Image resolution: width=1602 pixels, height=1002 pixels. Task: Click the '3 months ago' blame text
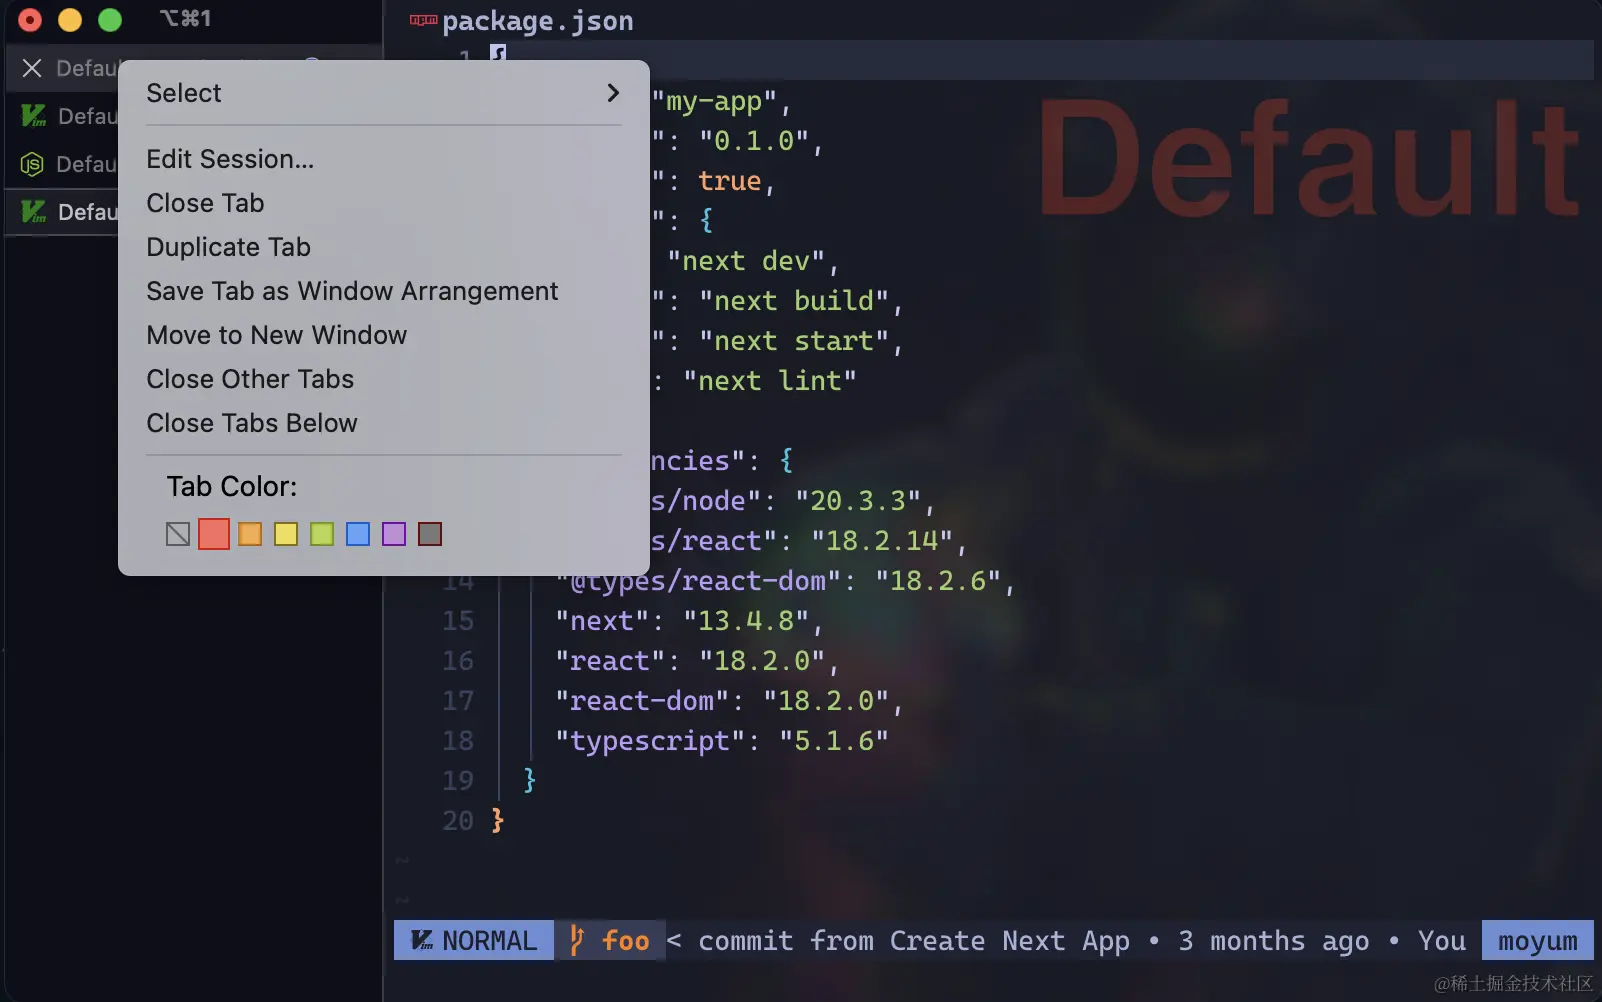point(1274,941)
